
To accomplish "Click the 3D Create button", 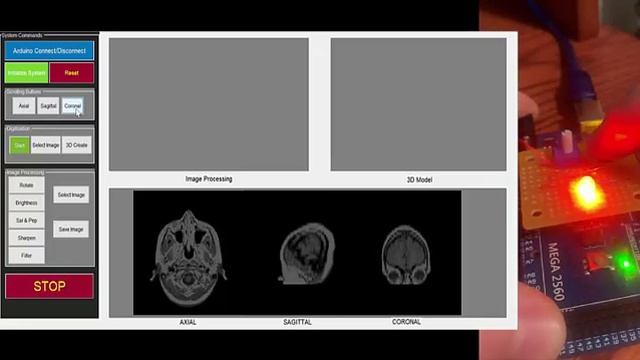I will tap(76, 145).
